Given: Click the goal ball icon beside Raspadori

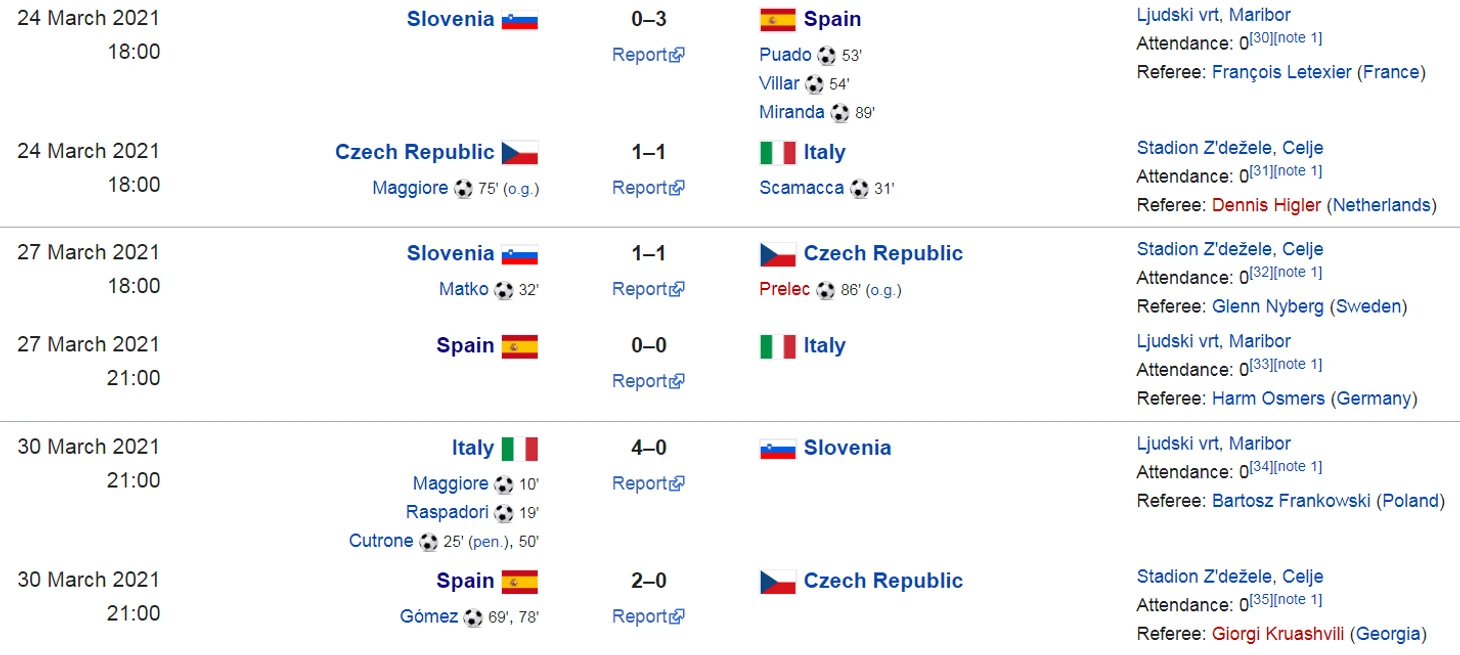Looking at the screenshot, I should (505, 513).
